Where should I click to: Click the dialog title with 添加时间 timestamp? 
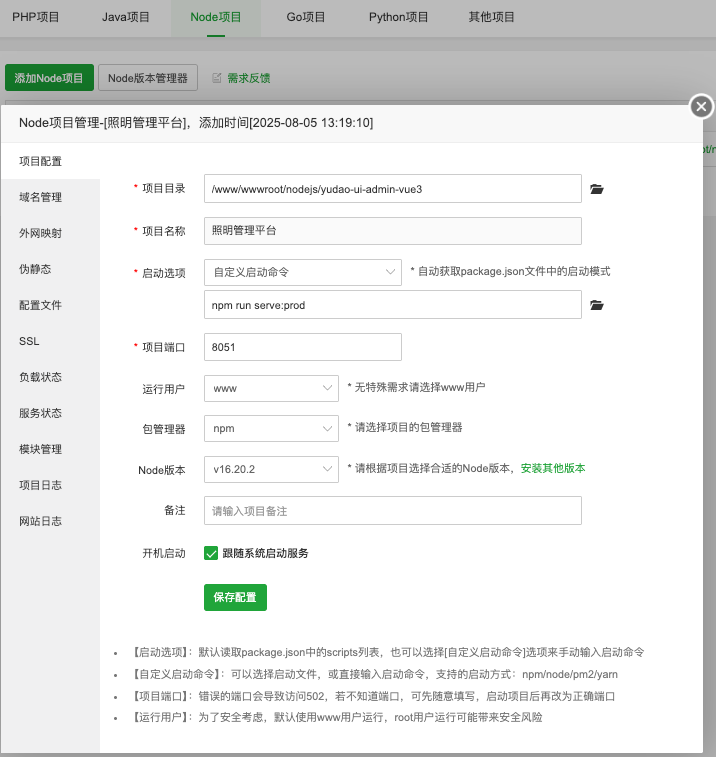pos(196,123)
